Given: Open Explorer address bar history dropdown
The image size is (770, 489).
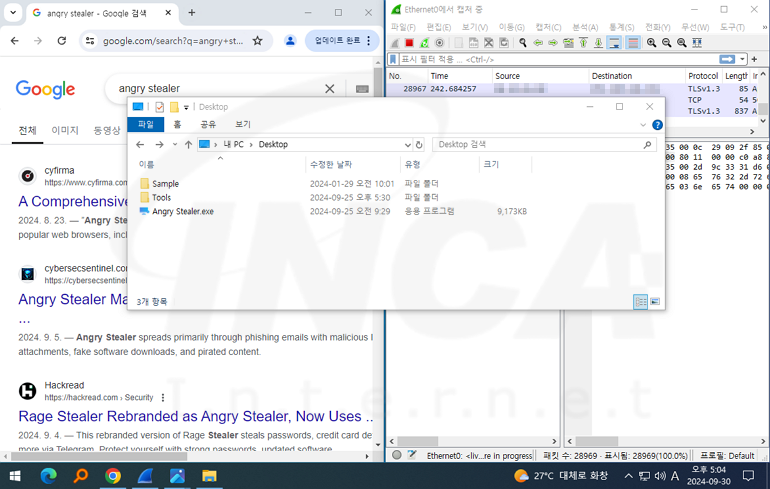Looking at the screenshot, I should [x=408, y=145].
